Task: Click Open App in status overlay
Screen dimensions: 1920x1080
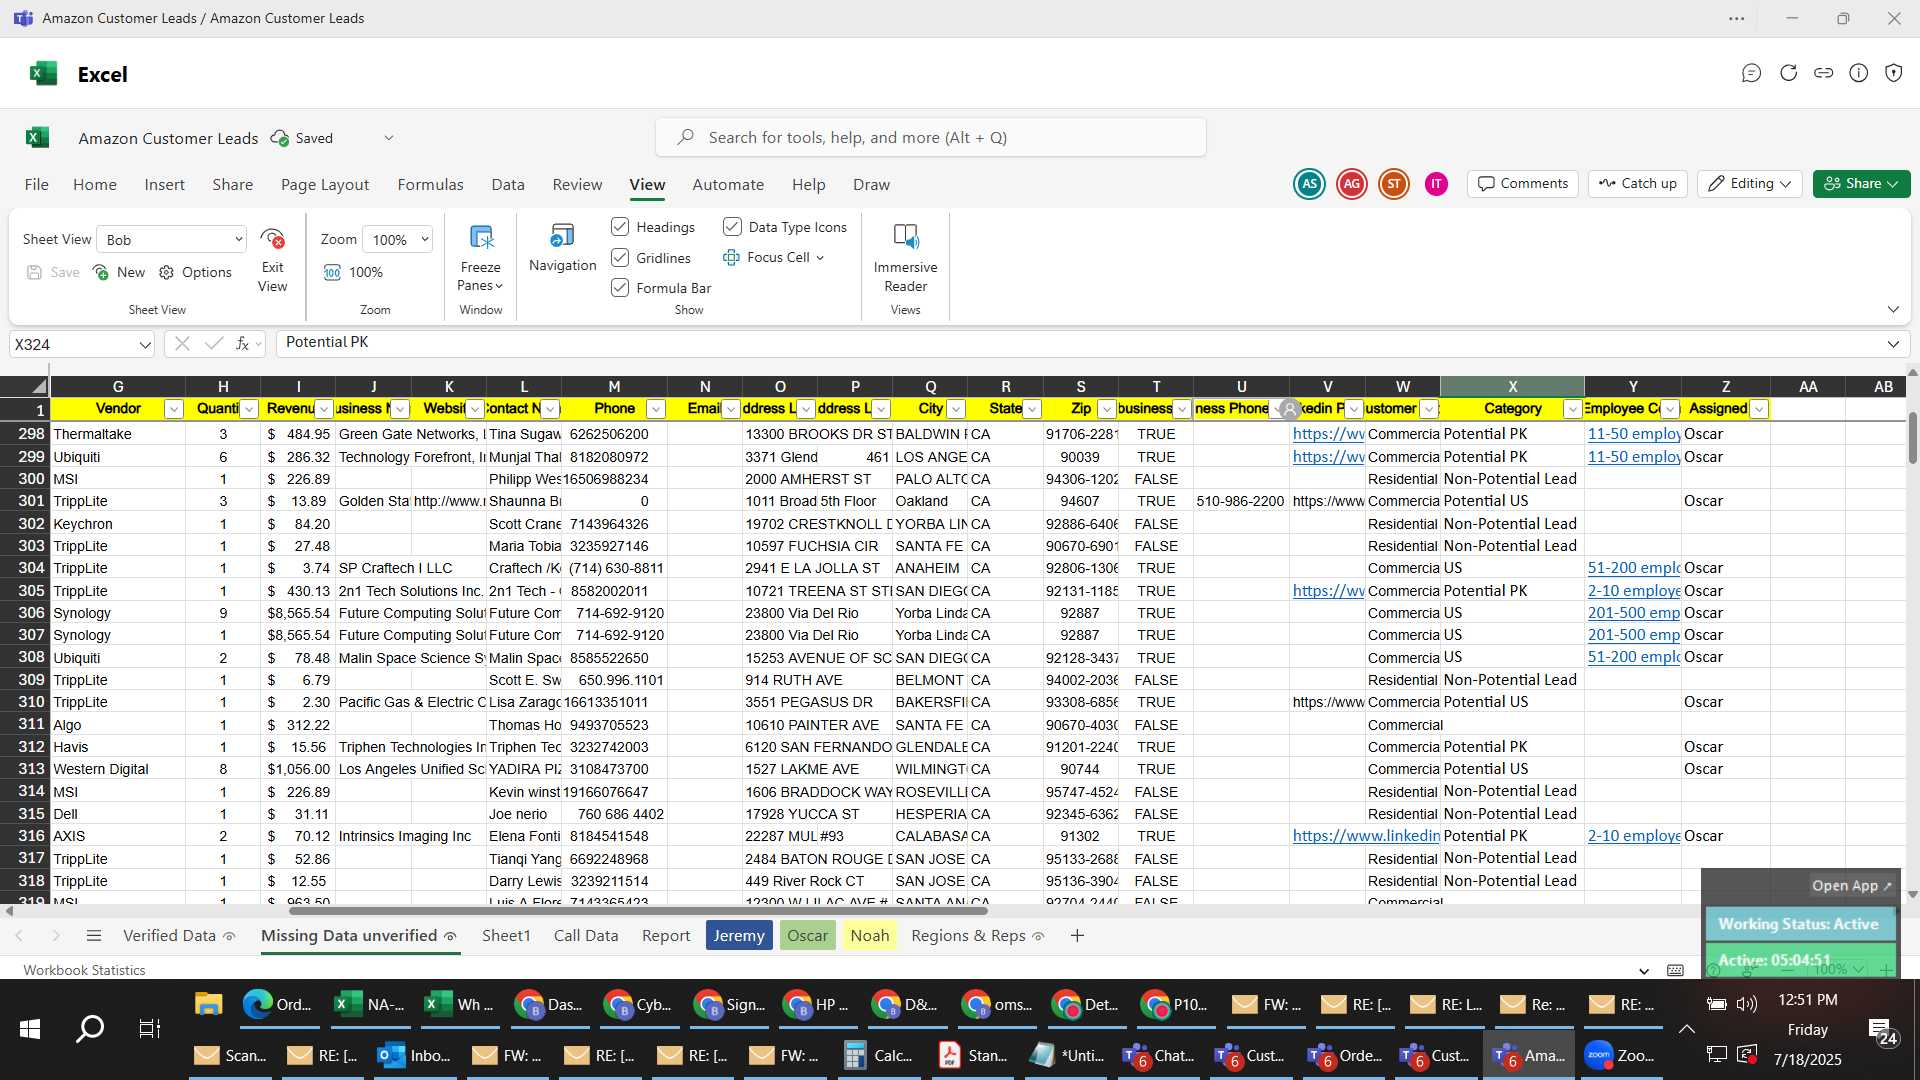Action: (x=1852, y=885)
